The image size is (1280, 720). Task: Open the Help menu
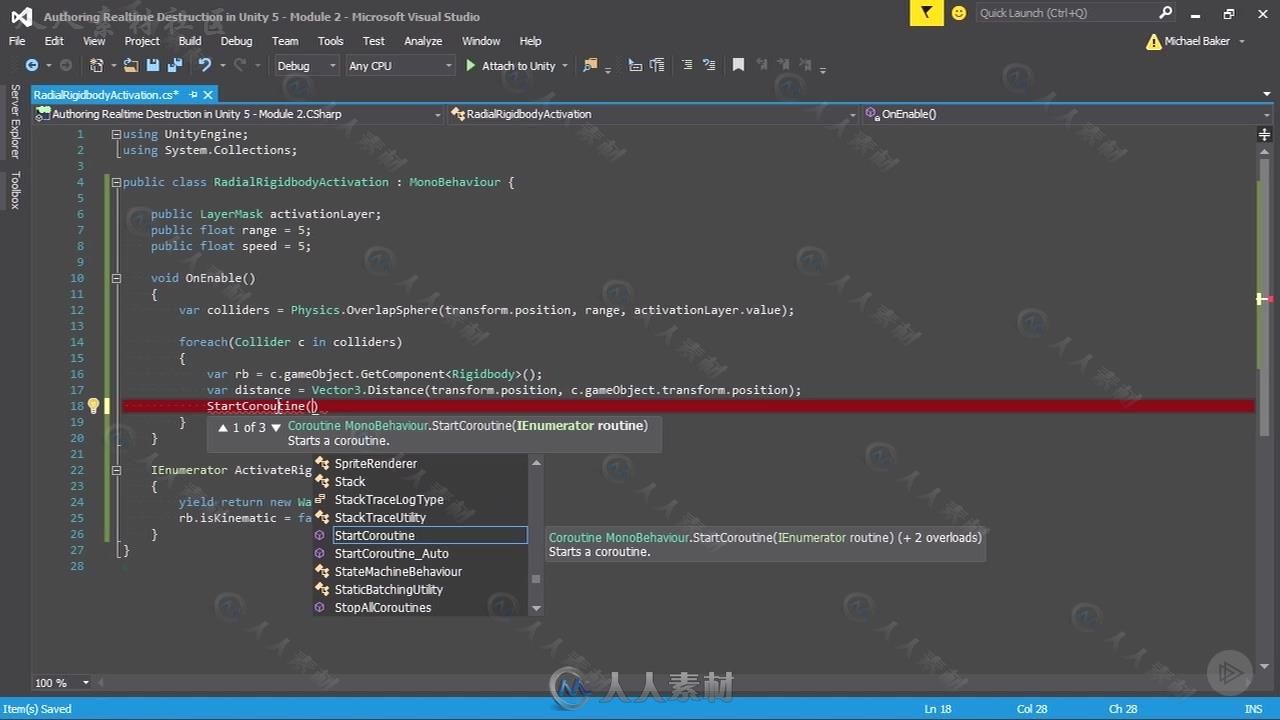(530, 41)
